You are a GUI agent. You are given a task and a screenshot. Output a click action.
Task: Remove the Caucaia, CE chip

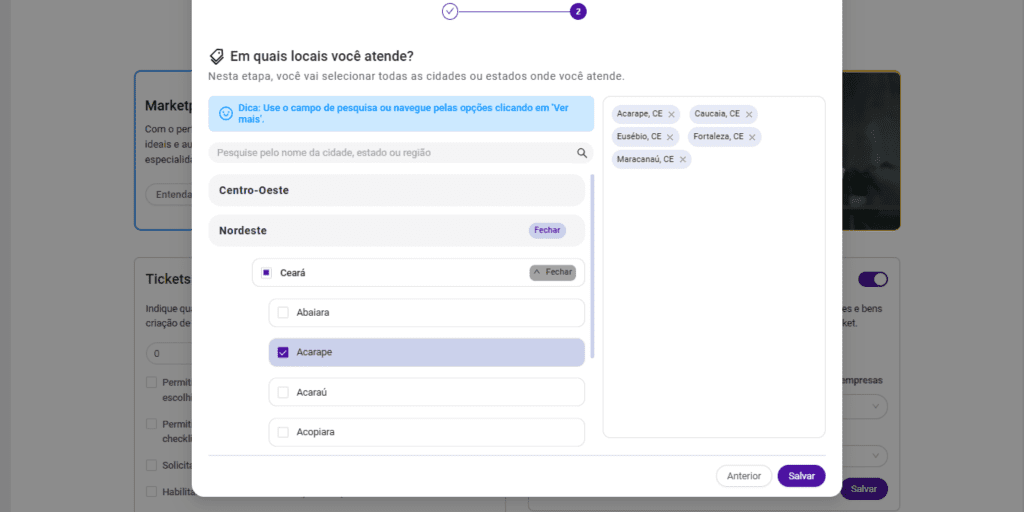coord(748,115)
